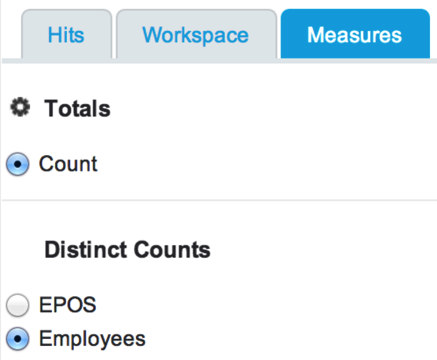Click the Count label text
This screenshot has width=437, height=360.
(x=68, y=164)
